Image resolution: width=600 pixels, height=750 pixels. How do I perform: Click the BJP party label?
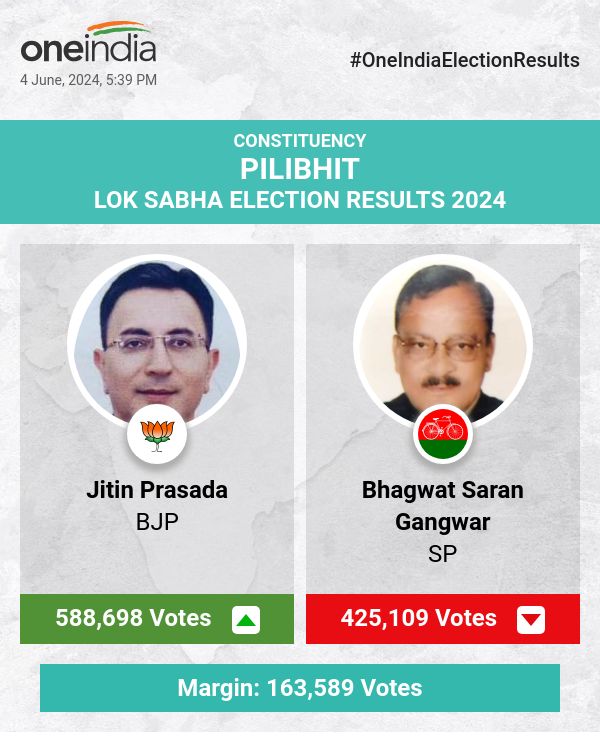point(157,522)
